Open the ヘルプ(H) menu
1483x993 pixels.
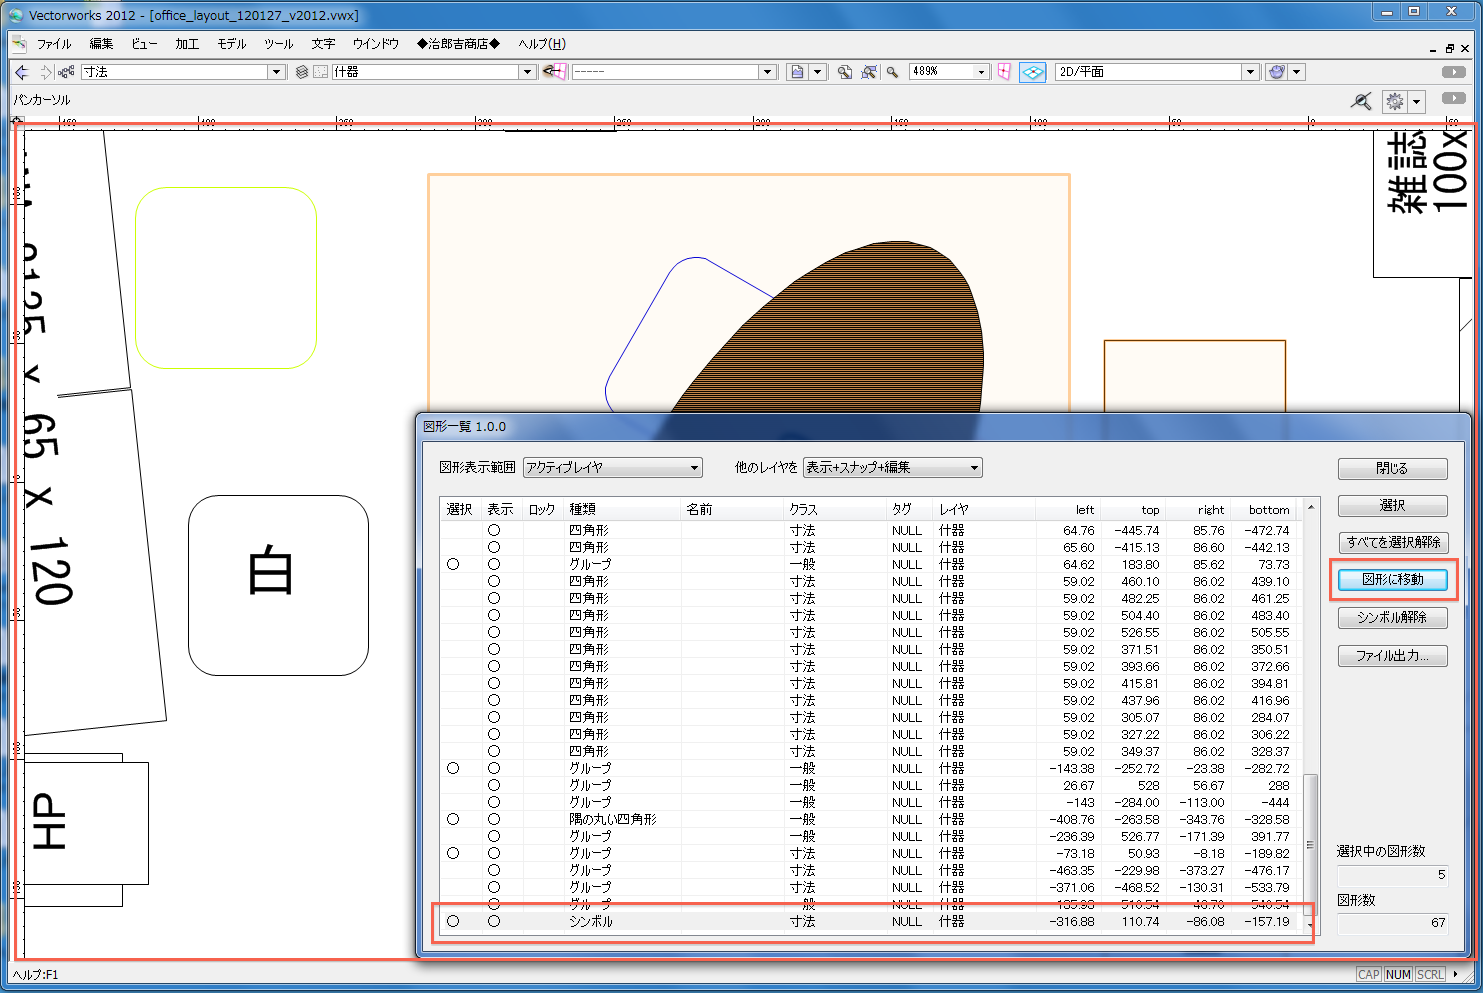(542, 44)
